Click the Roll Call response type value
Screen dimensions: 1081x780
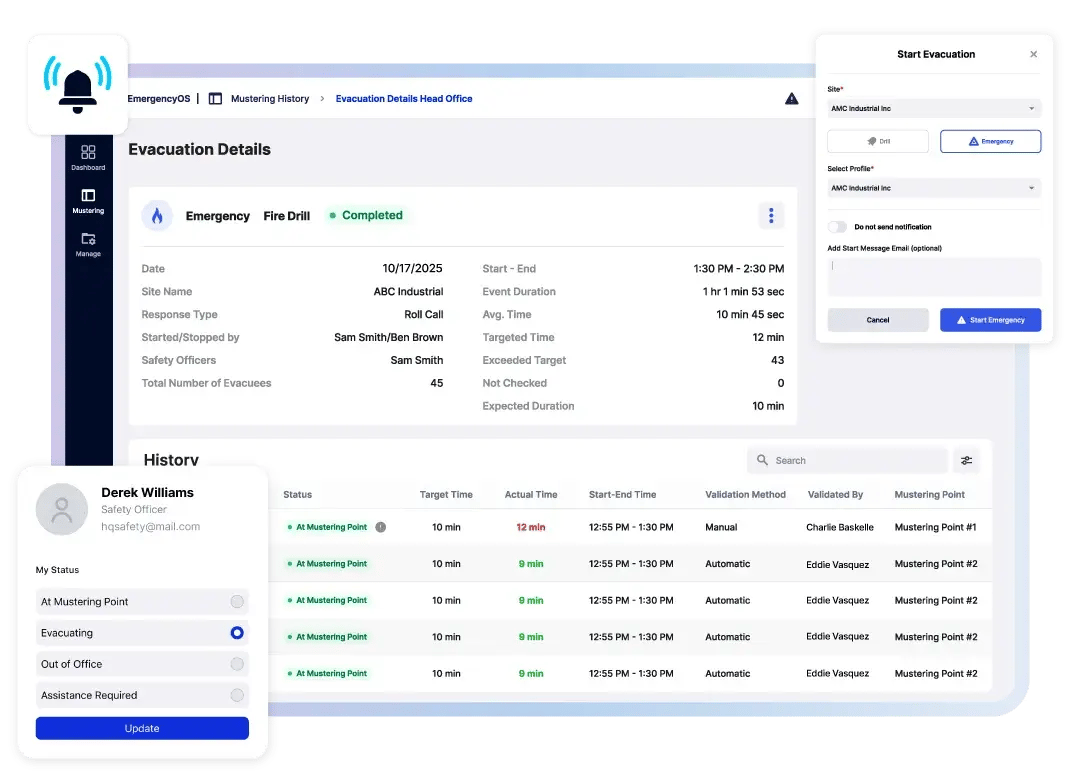click(424, 314)
